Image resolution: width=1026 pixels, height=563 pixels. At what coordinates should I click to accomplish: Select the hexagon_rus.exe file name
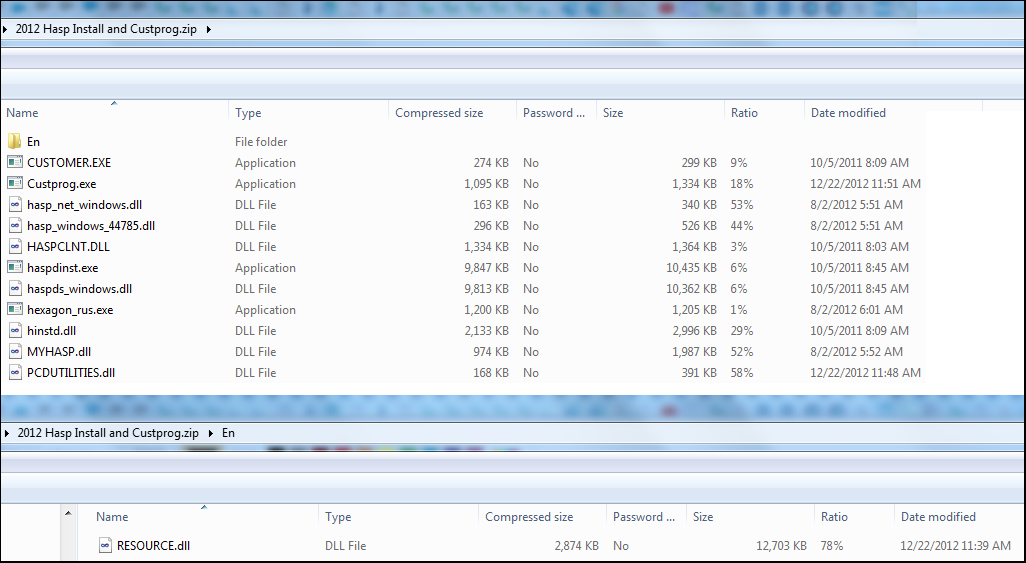tap(70, 309)
